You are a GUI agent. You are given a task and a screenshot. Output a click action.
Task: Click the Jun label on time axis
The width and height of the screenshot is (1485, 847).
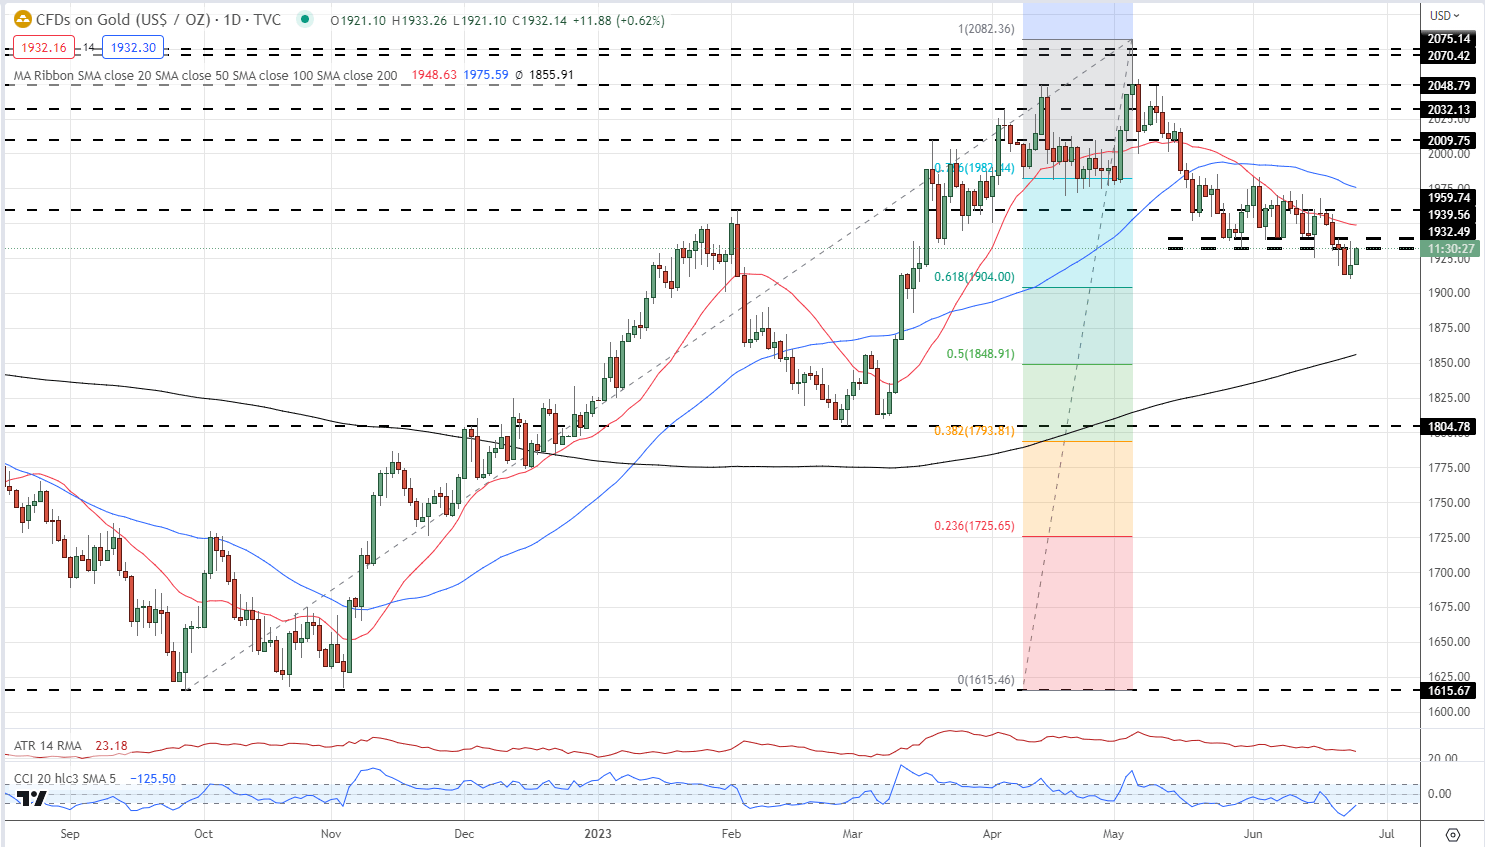point(1253,834)
